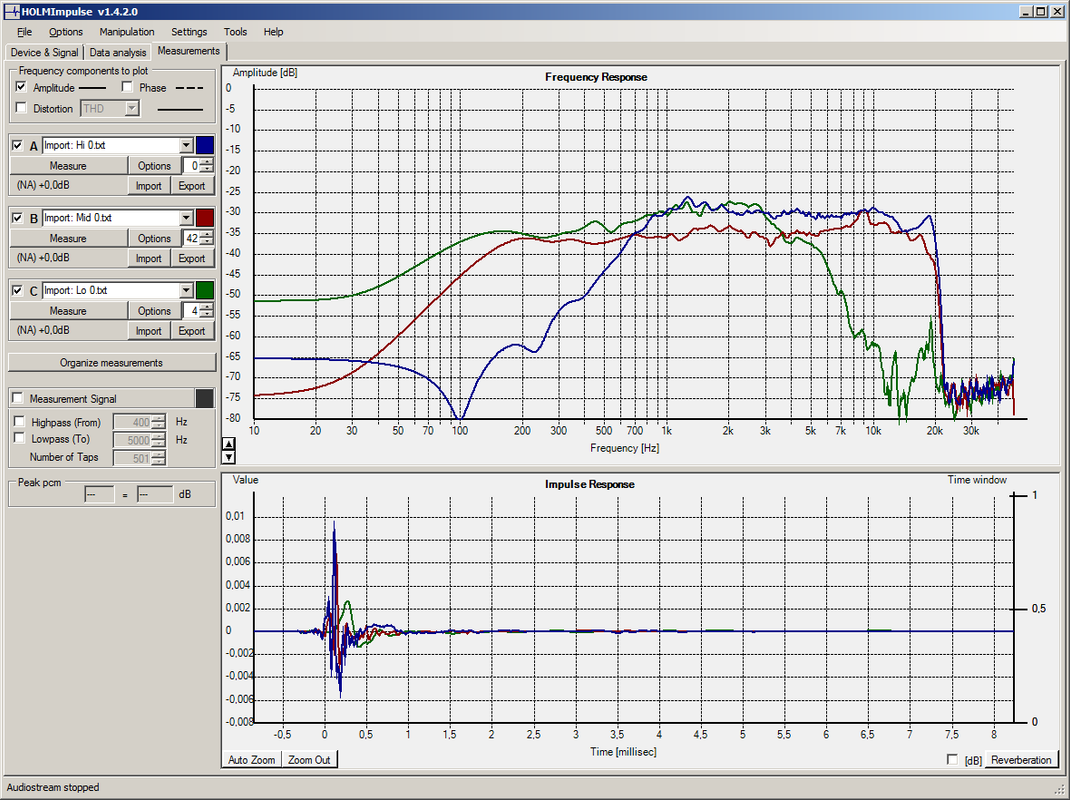Increase the slot C stepper value 4
The image size is (1070, 800).
[x=207, y=306]
